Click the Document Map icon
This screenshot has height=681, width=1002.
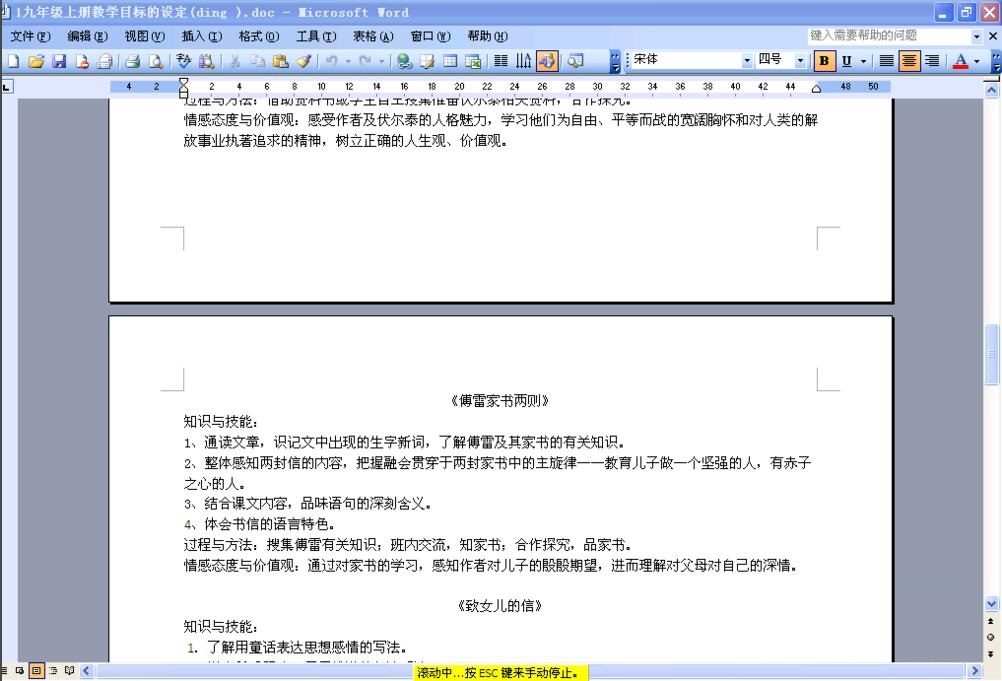[x=575, y=61]
